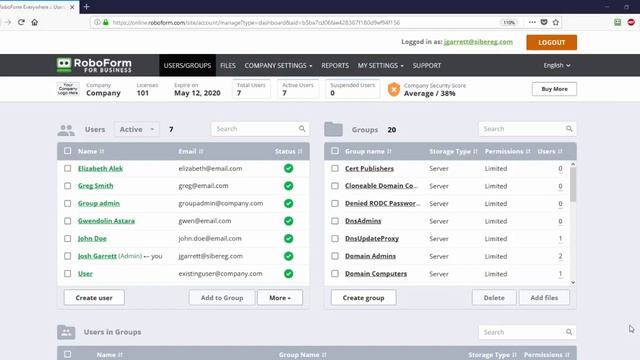Close the RoboForm Everywhere browser tab

tap(72, 7)
